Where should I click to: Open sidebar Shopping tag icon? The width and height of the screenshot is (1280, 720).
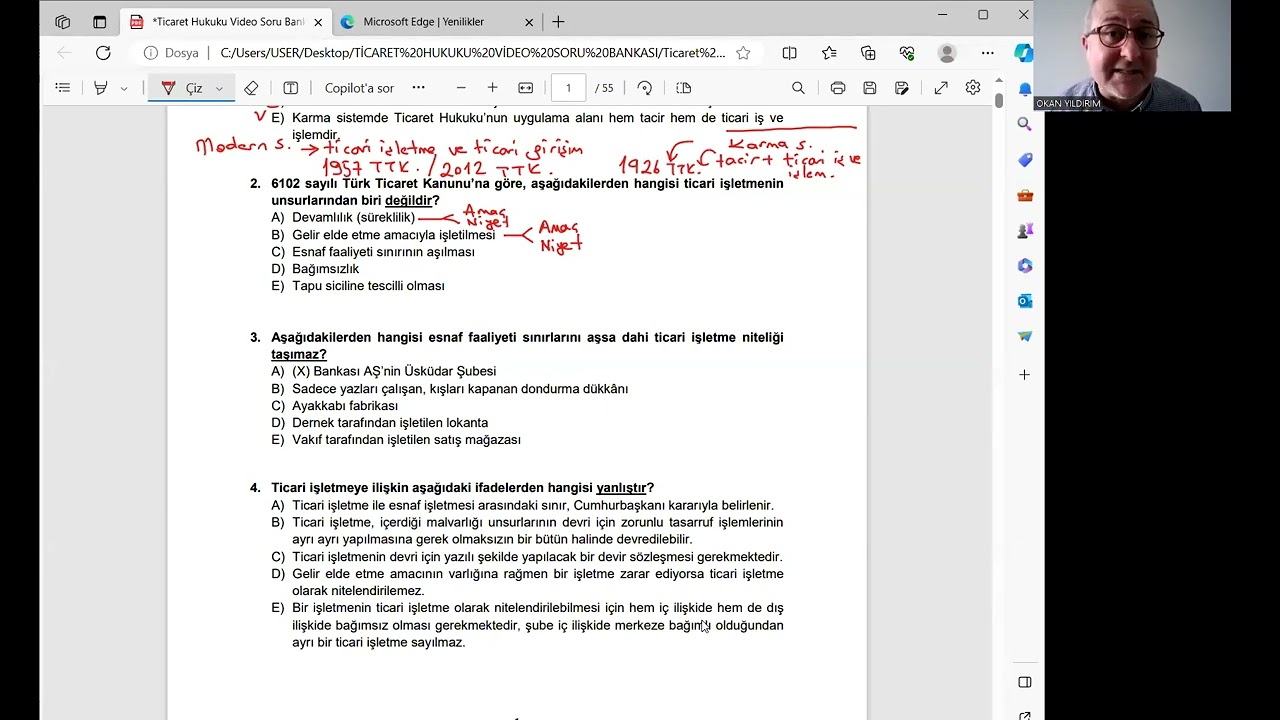(x=1024, y=160)
